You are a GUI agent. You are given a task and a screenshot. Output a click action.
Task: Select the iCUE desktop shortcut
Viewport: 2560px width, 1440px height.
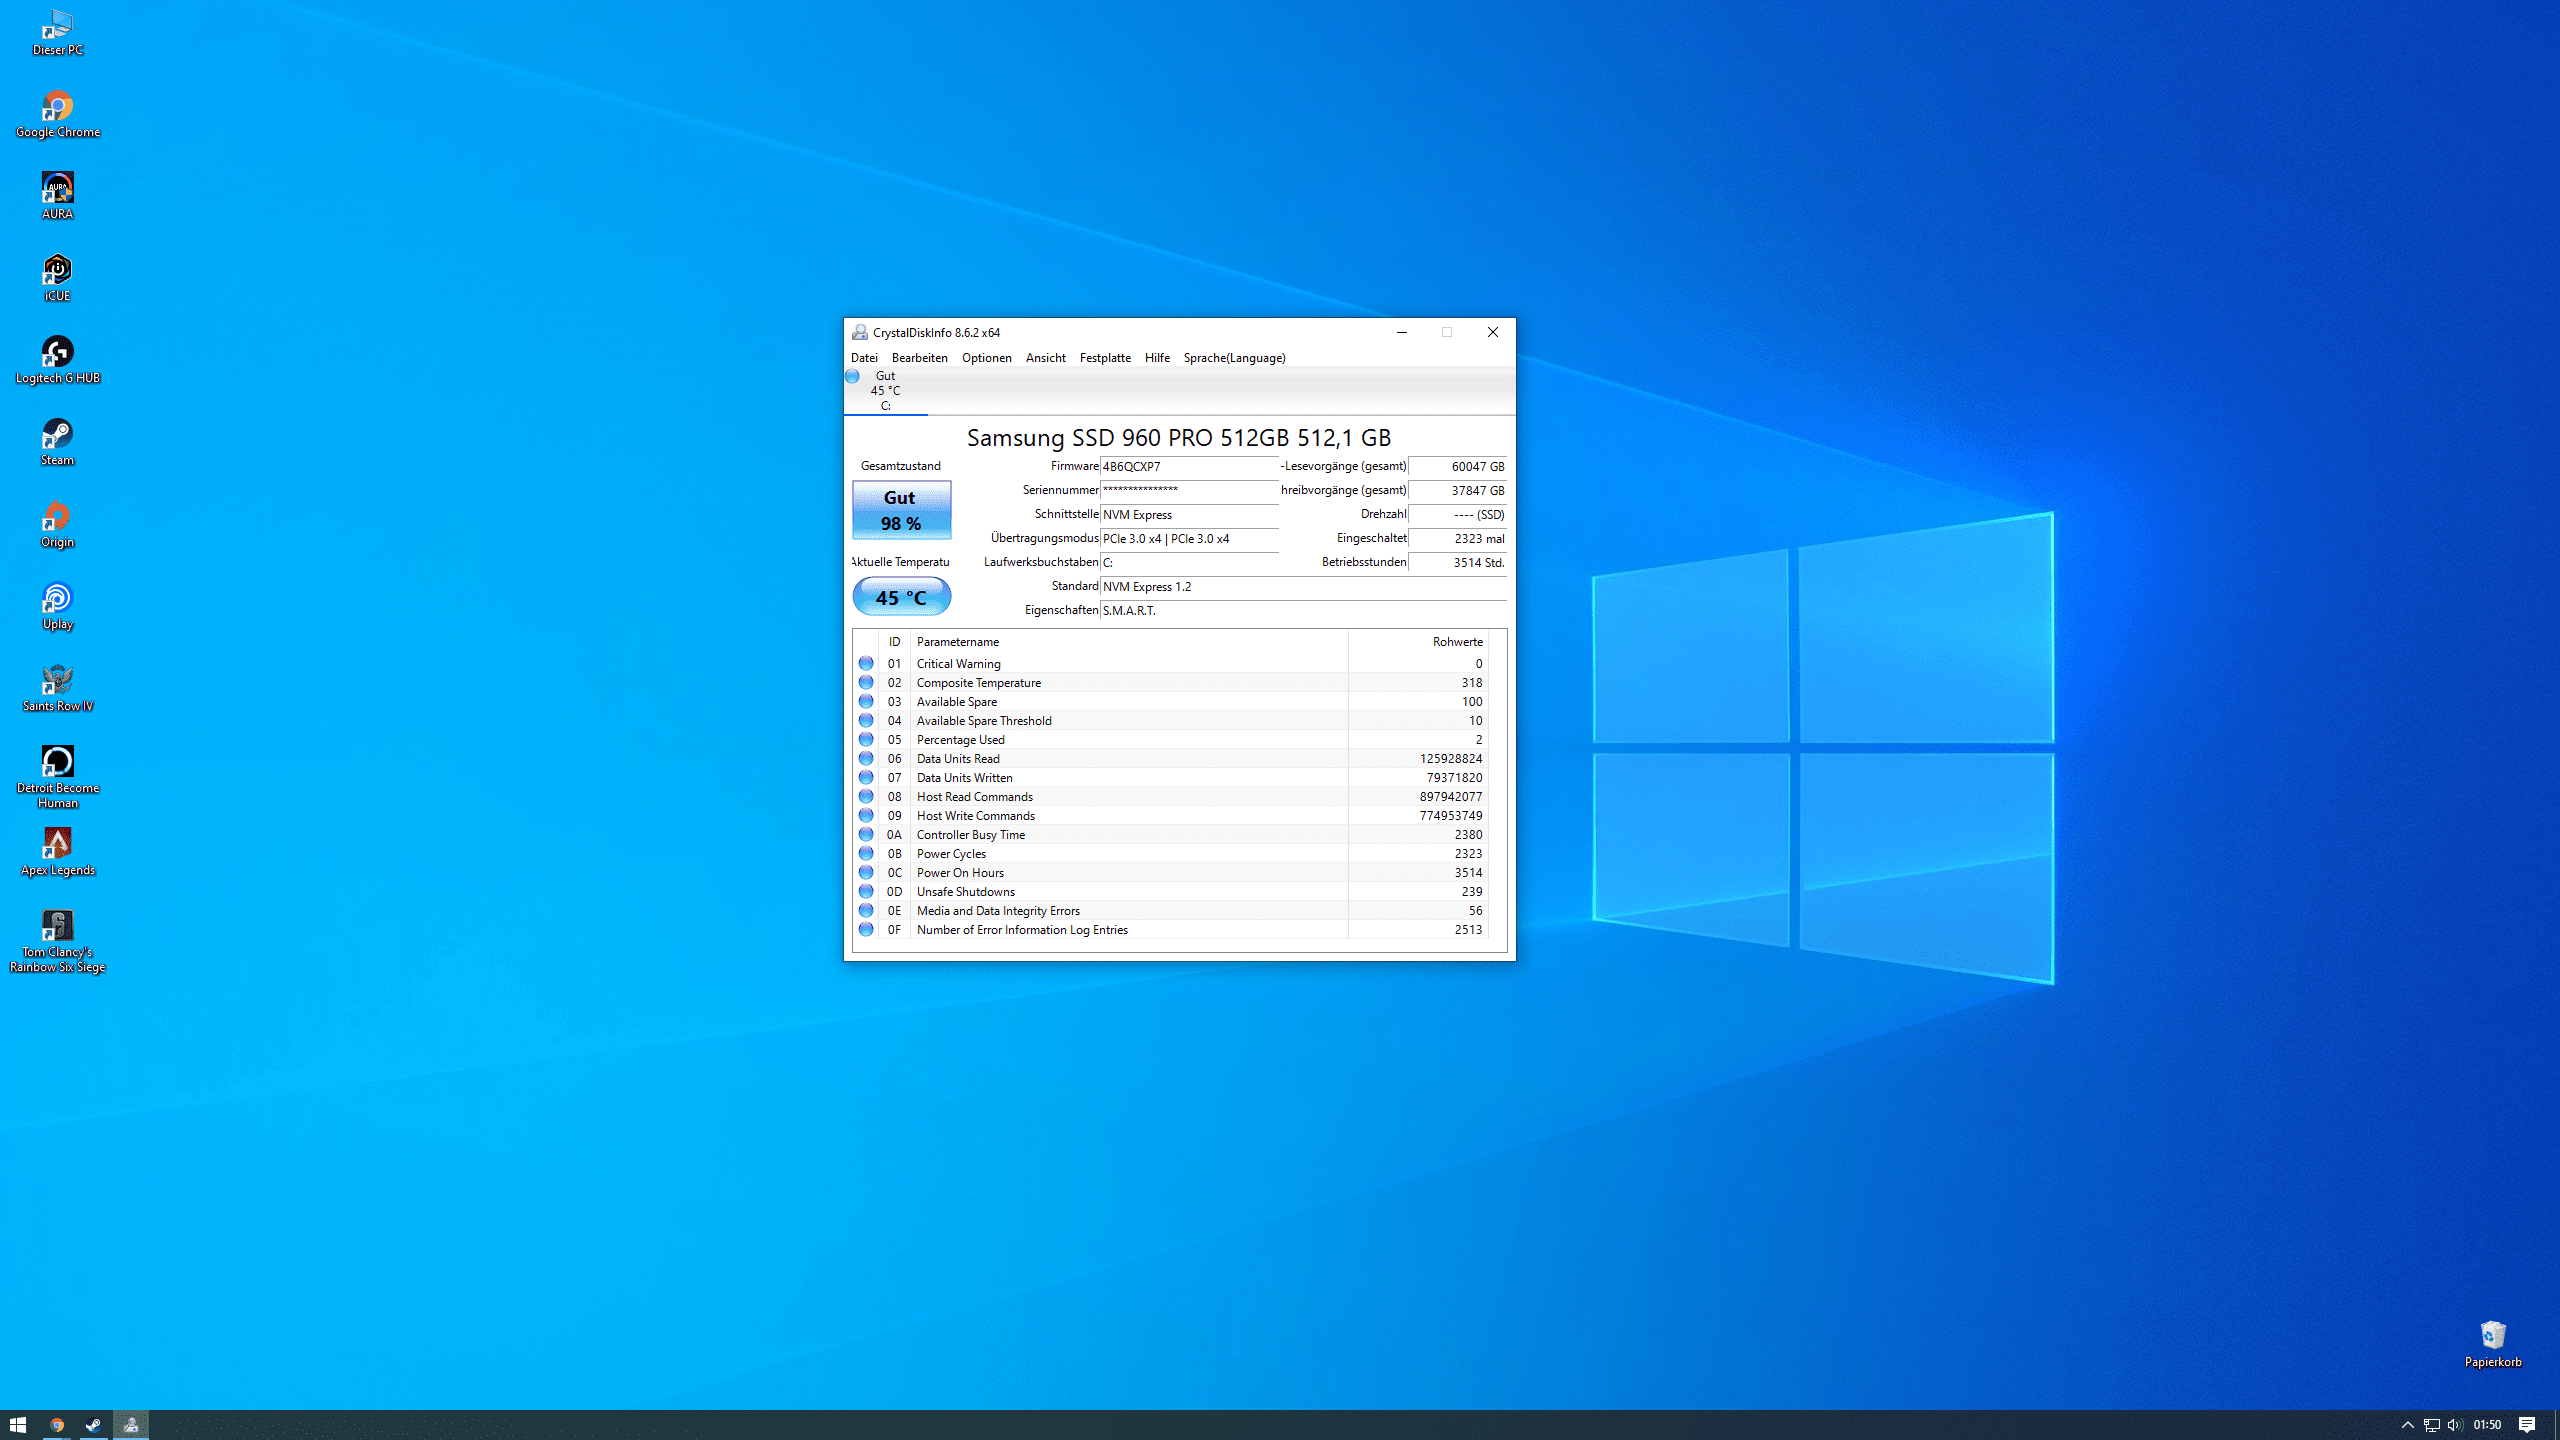point(57,271)
